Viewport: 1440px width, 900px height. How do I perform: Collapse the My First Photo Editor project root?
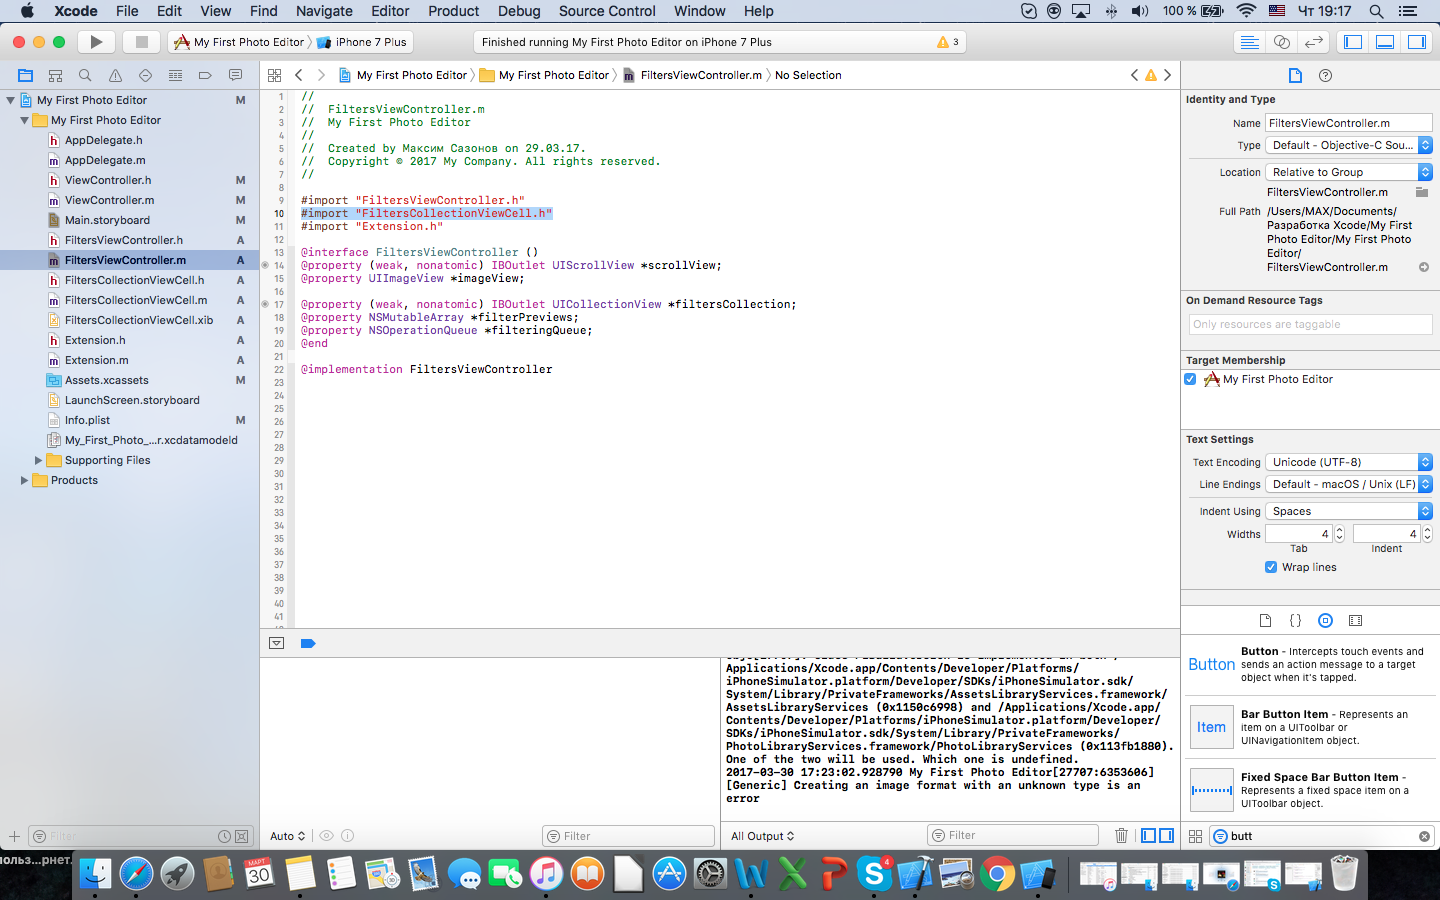pos(10,100)
